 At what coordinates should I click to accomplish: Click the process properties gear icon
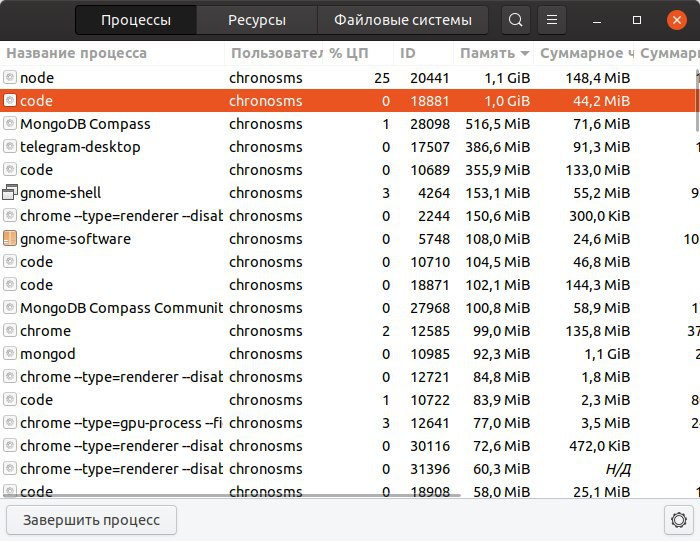click(x=679, y=520)
